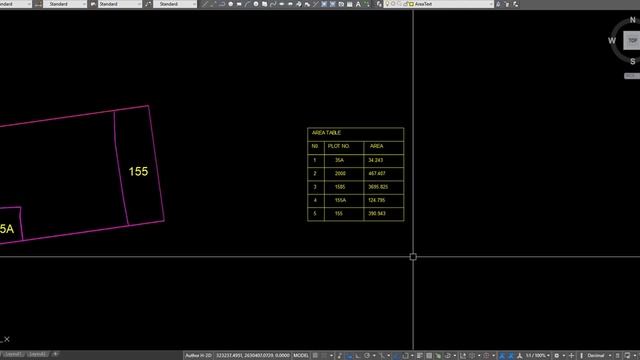640x360 pixels.
Task: Click the plot number 2000 table cell
Action: coord(344,173)
